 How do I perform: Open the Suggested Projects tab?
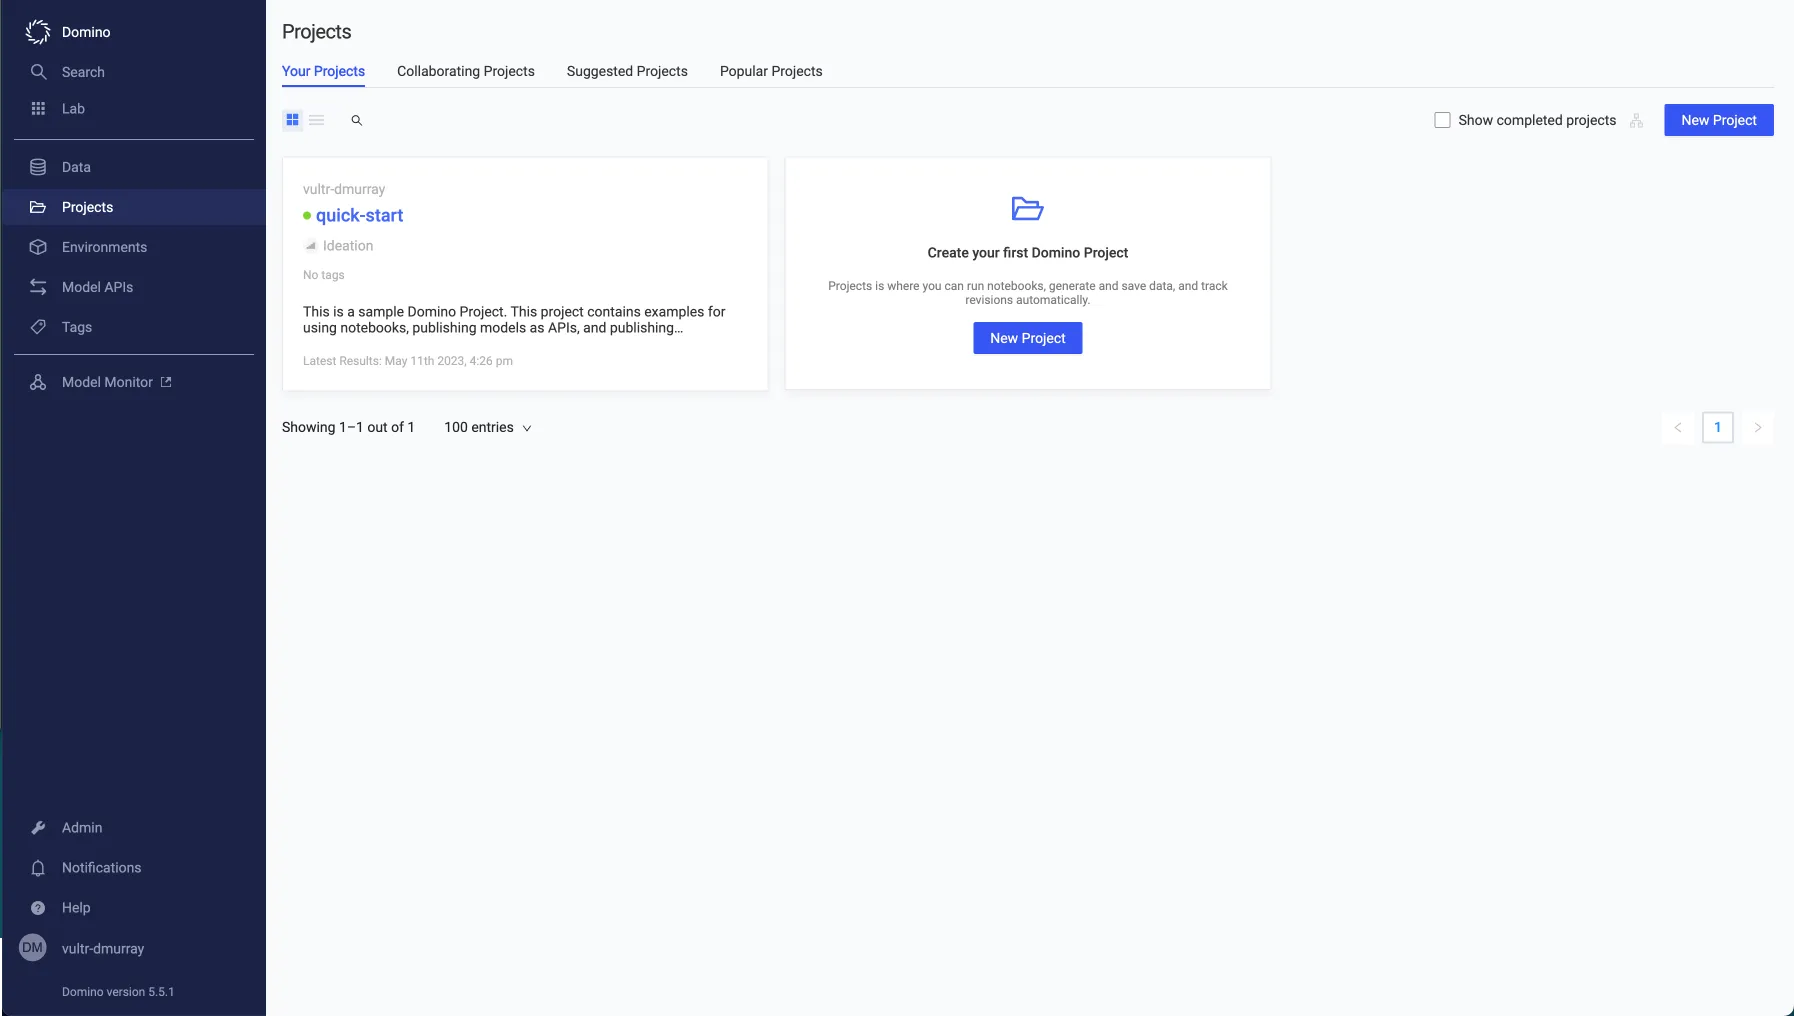point(627,71)
